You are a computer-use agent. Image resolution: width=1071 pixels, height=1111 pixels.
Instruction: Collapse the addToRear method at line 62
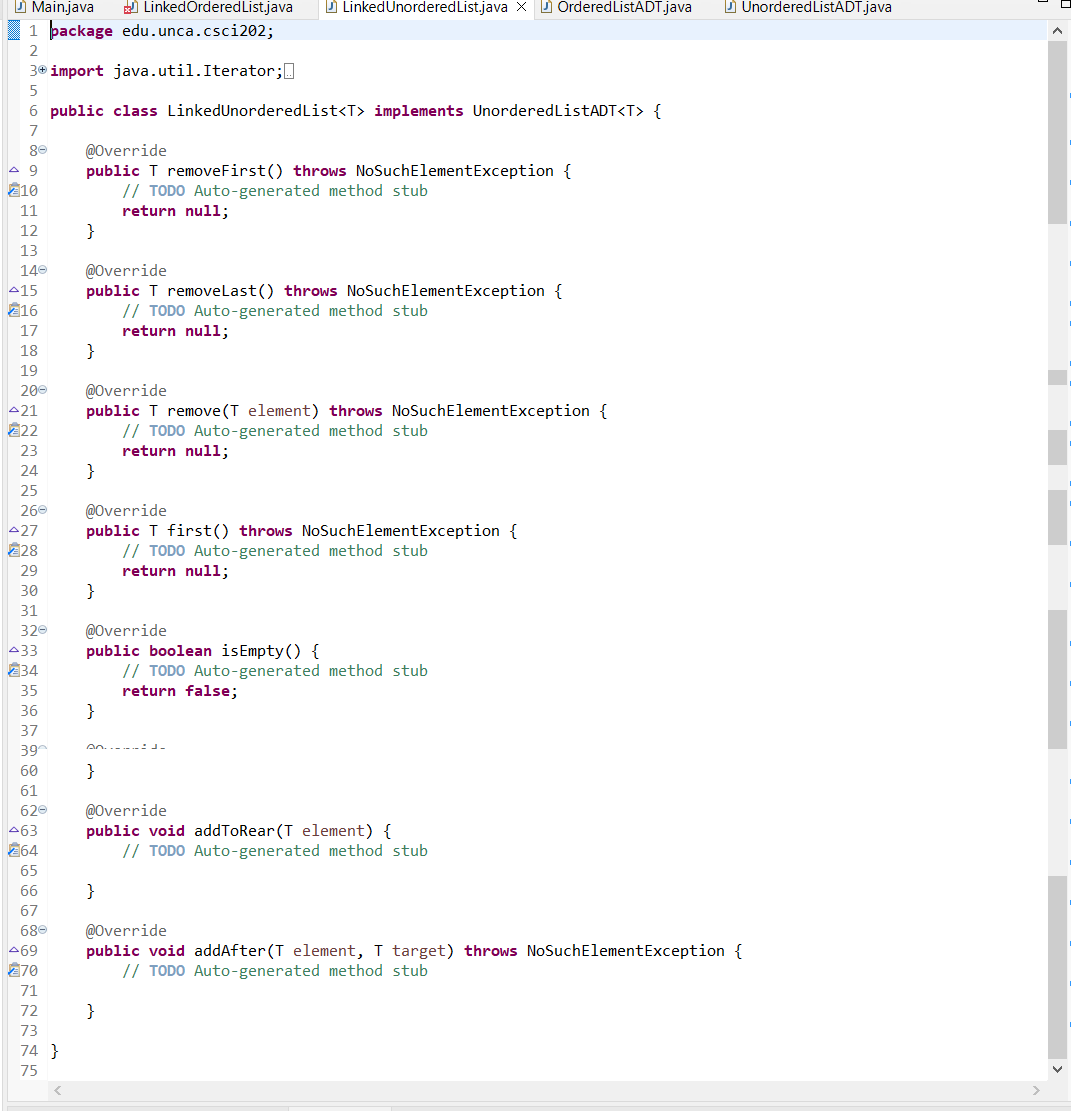click(42, 809)
